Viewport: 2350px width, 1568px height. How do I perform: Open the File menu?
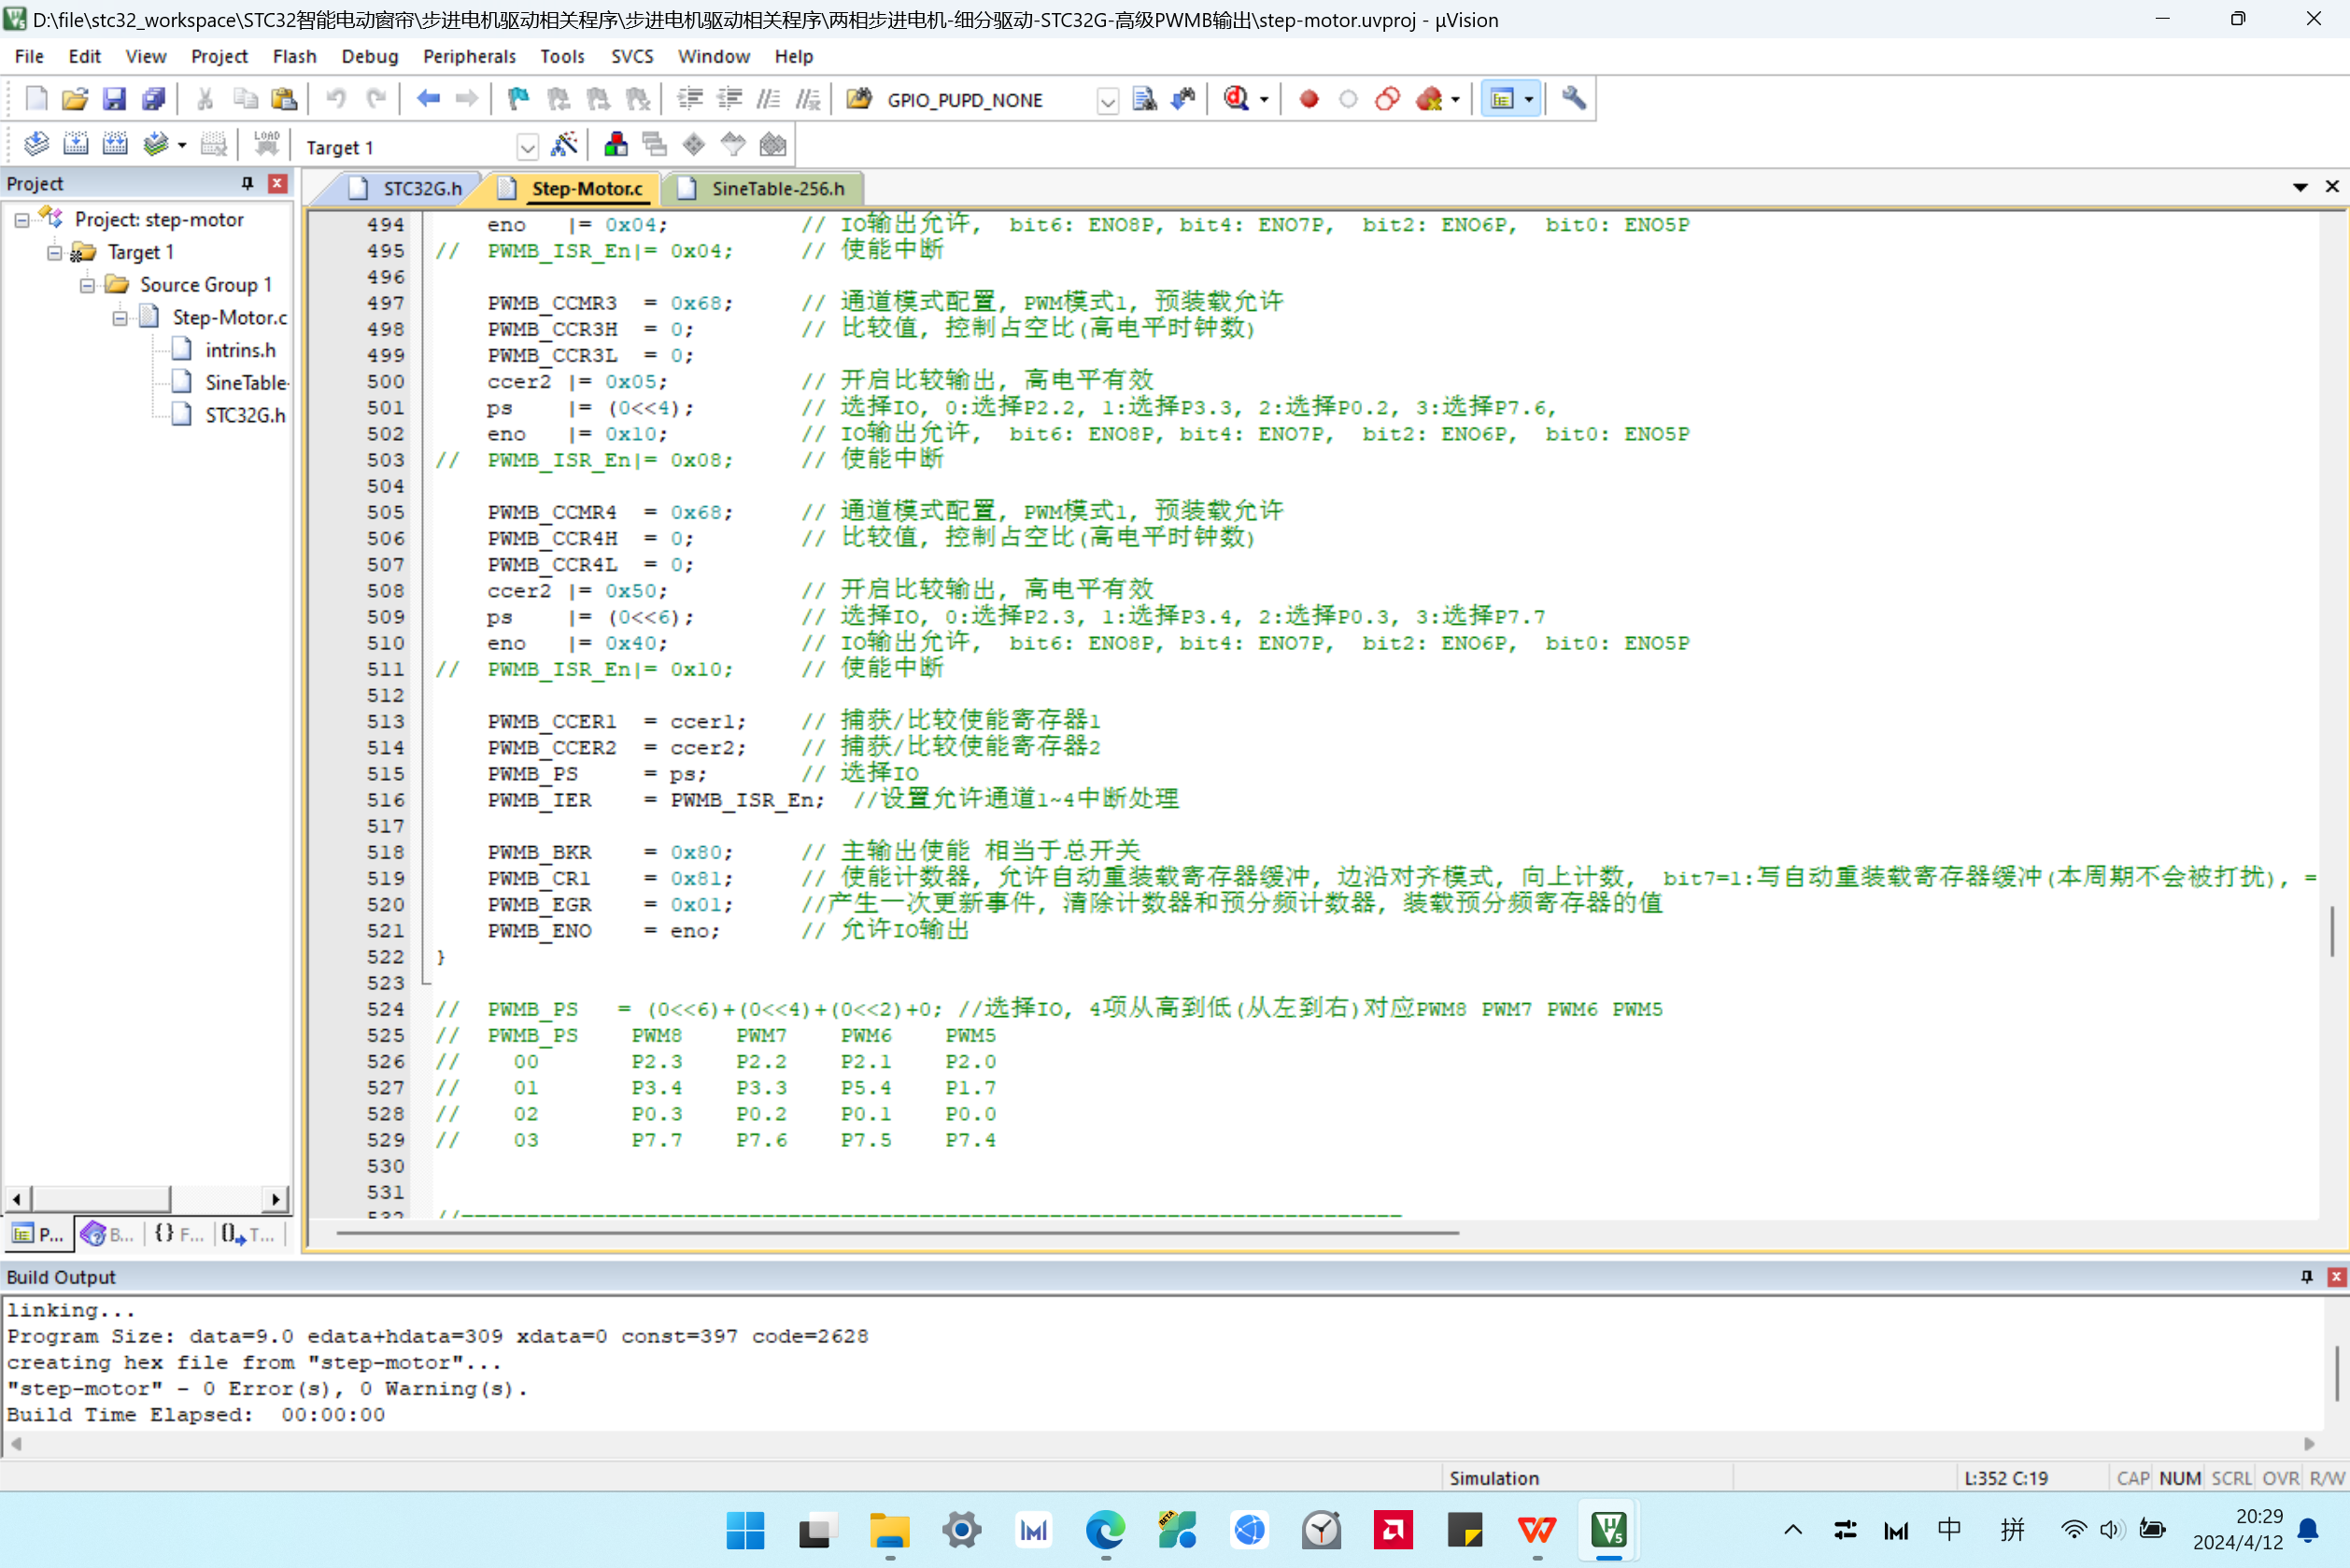pyautogui.click(x=29, y=57)
